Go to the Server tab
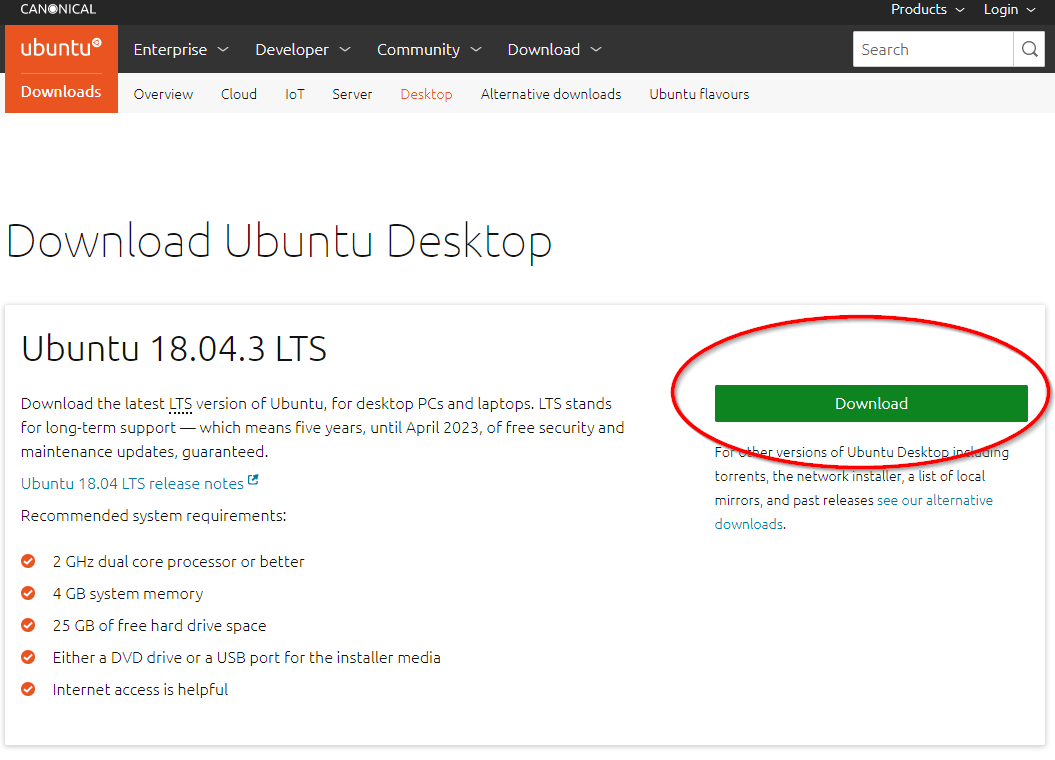This screenshot has width=1055, height=760. pos(352,94)
